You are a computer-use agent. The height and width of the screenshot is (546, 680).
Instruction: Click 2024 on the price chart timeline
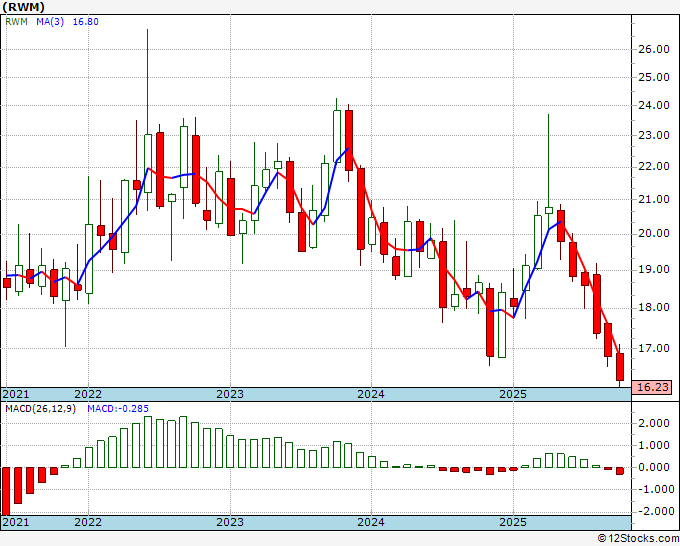371,394
